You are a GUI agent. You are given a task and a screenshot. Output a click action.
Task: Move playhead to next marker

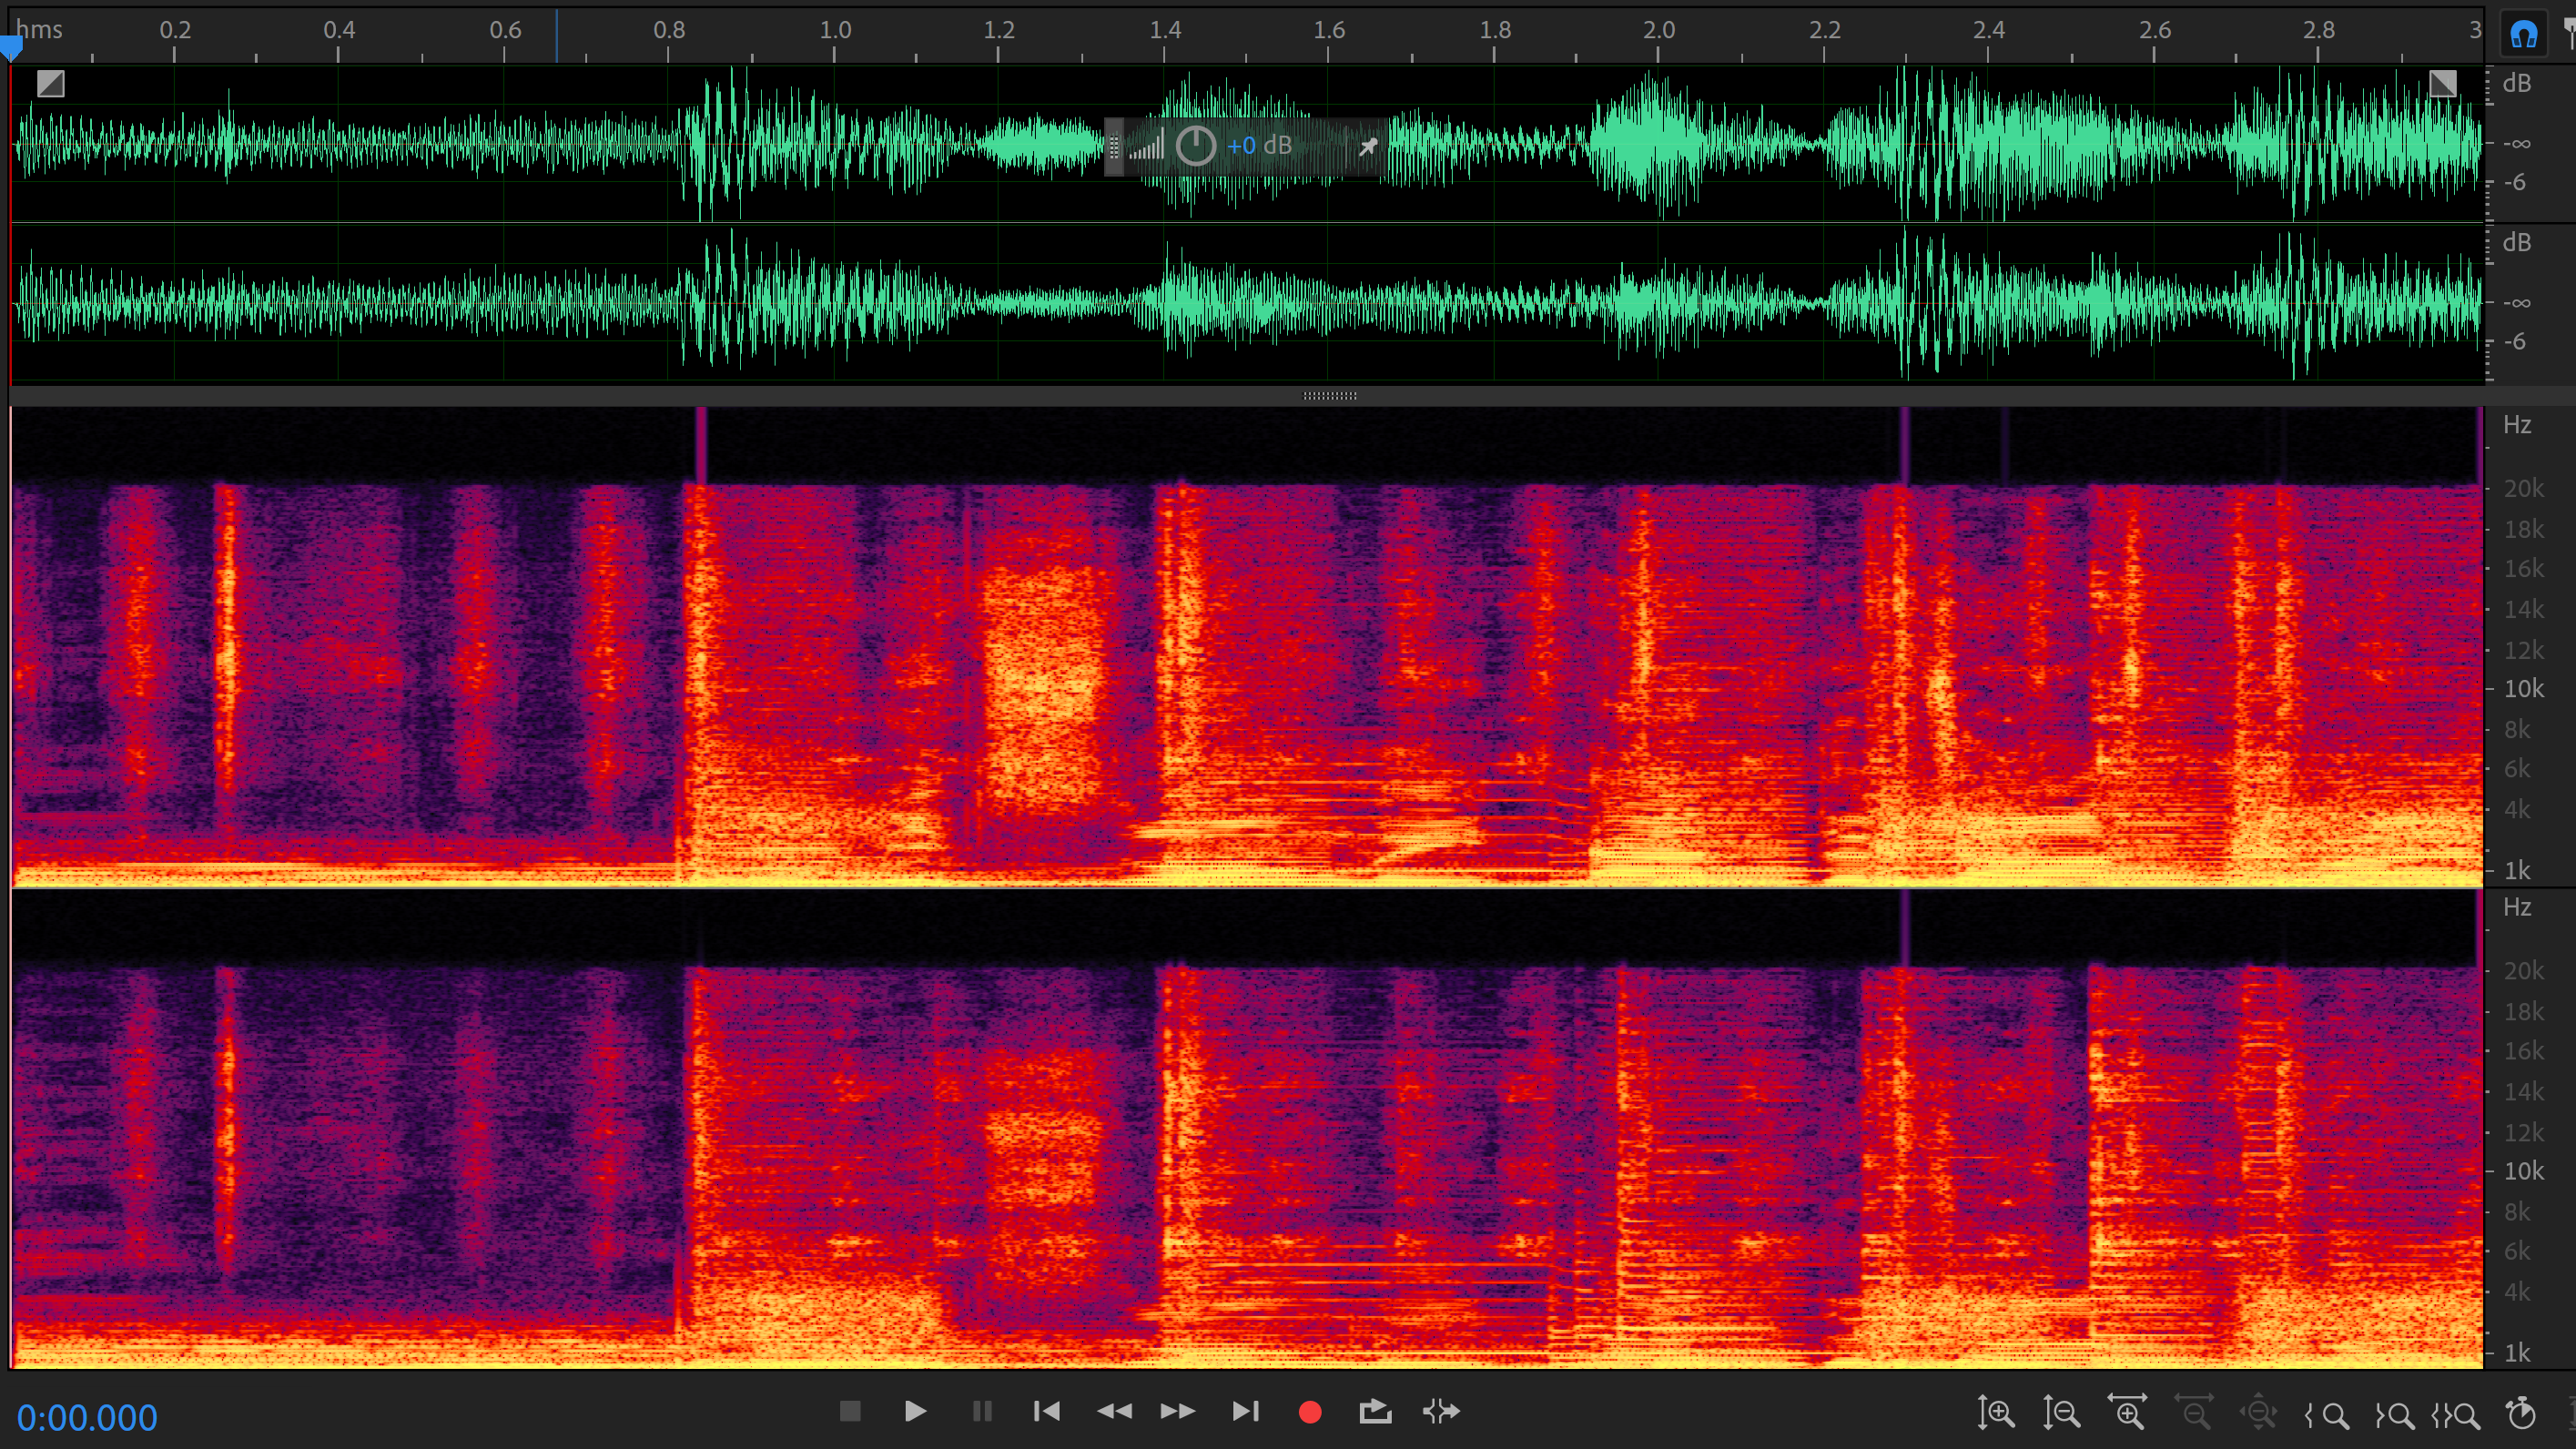(x=1245, y=1411)
